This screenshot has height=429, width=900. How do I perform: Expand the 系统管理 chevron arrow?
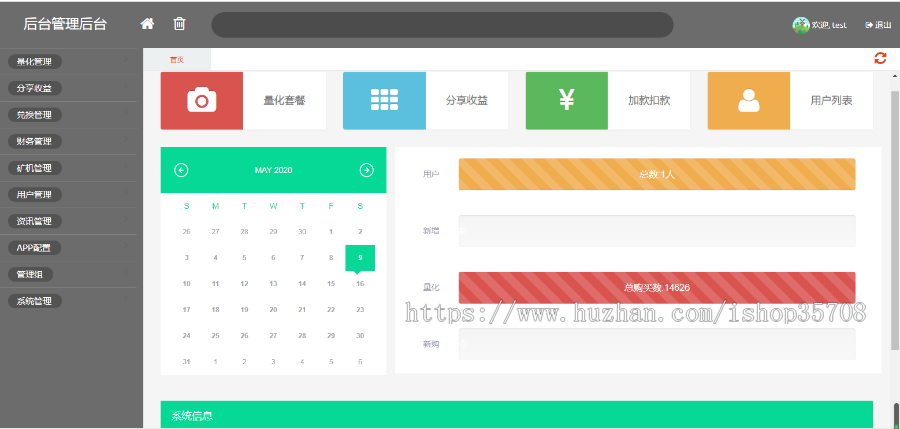(126, 299)
